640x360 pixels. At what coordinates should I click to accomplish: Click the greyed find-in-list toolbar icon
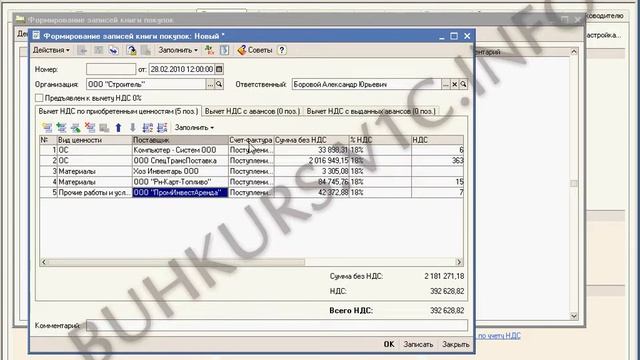(x=83, y=50)
